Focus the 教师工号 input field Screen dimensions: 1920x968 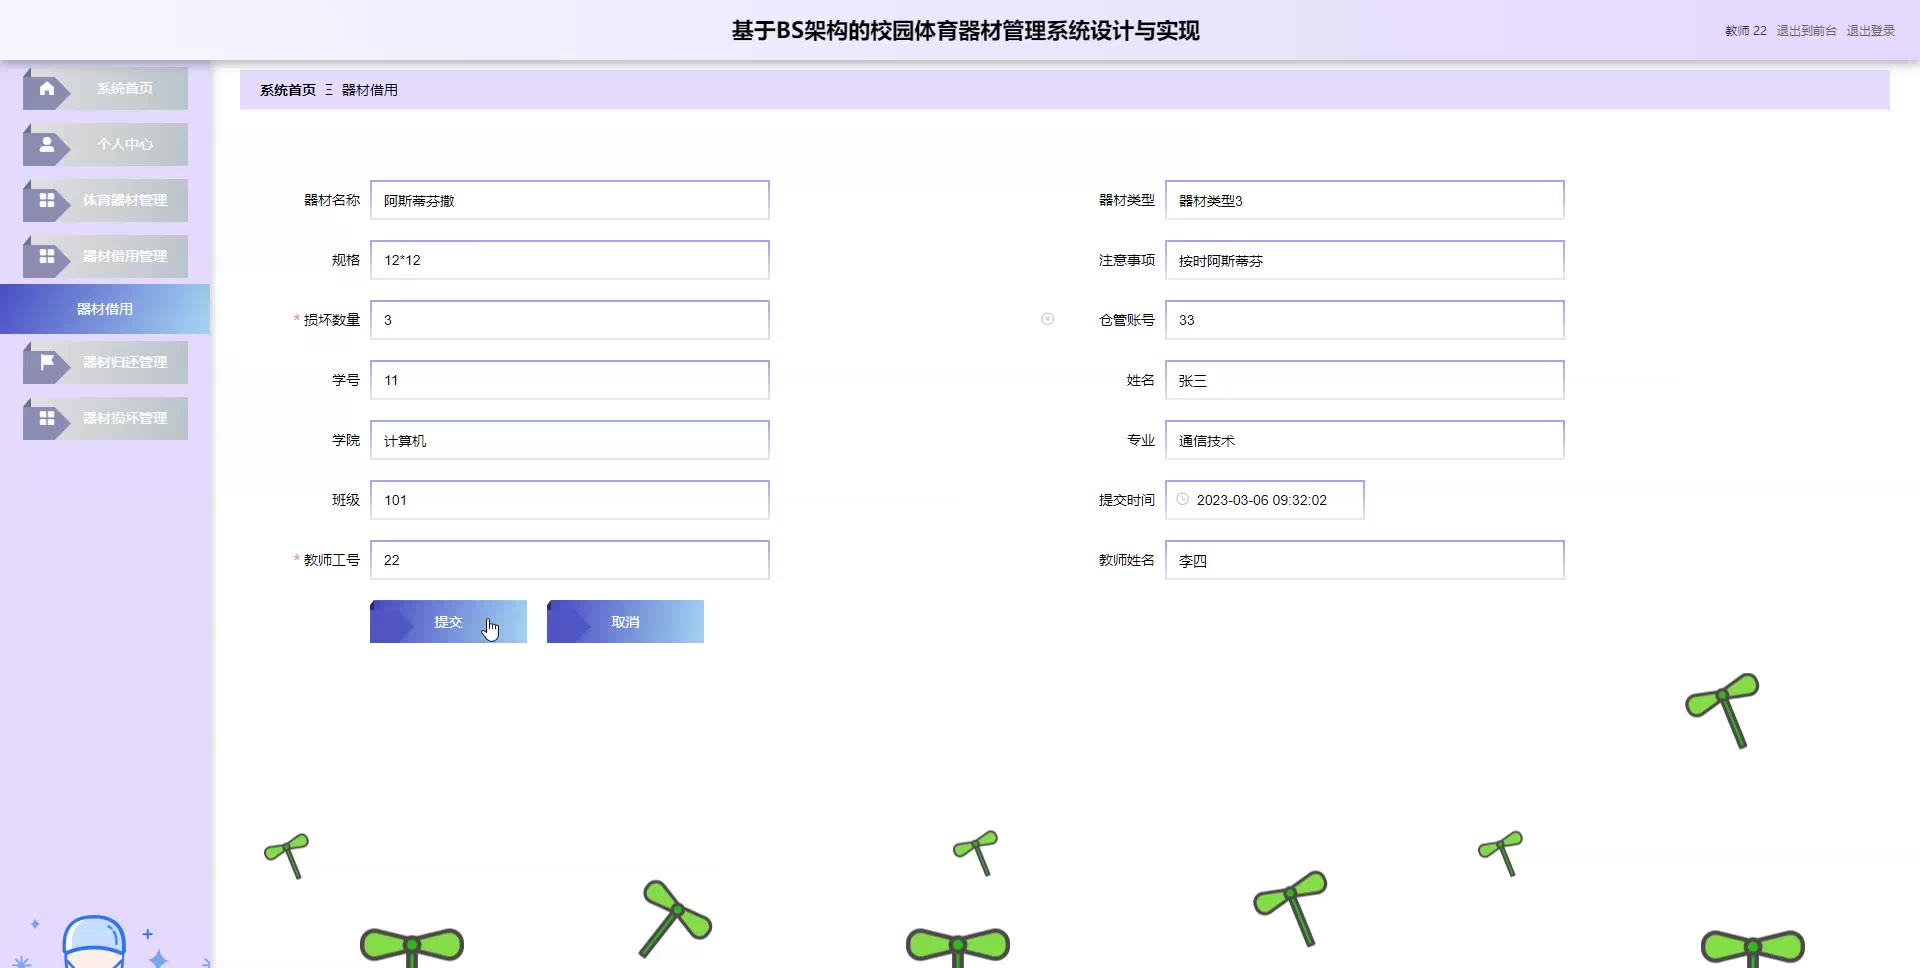point(570,560)
